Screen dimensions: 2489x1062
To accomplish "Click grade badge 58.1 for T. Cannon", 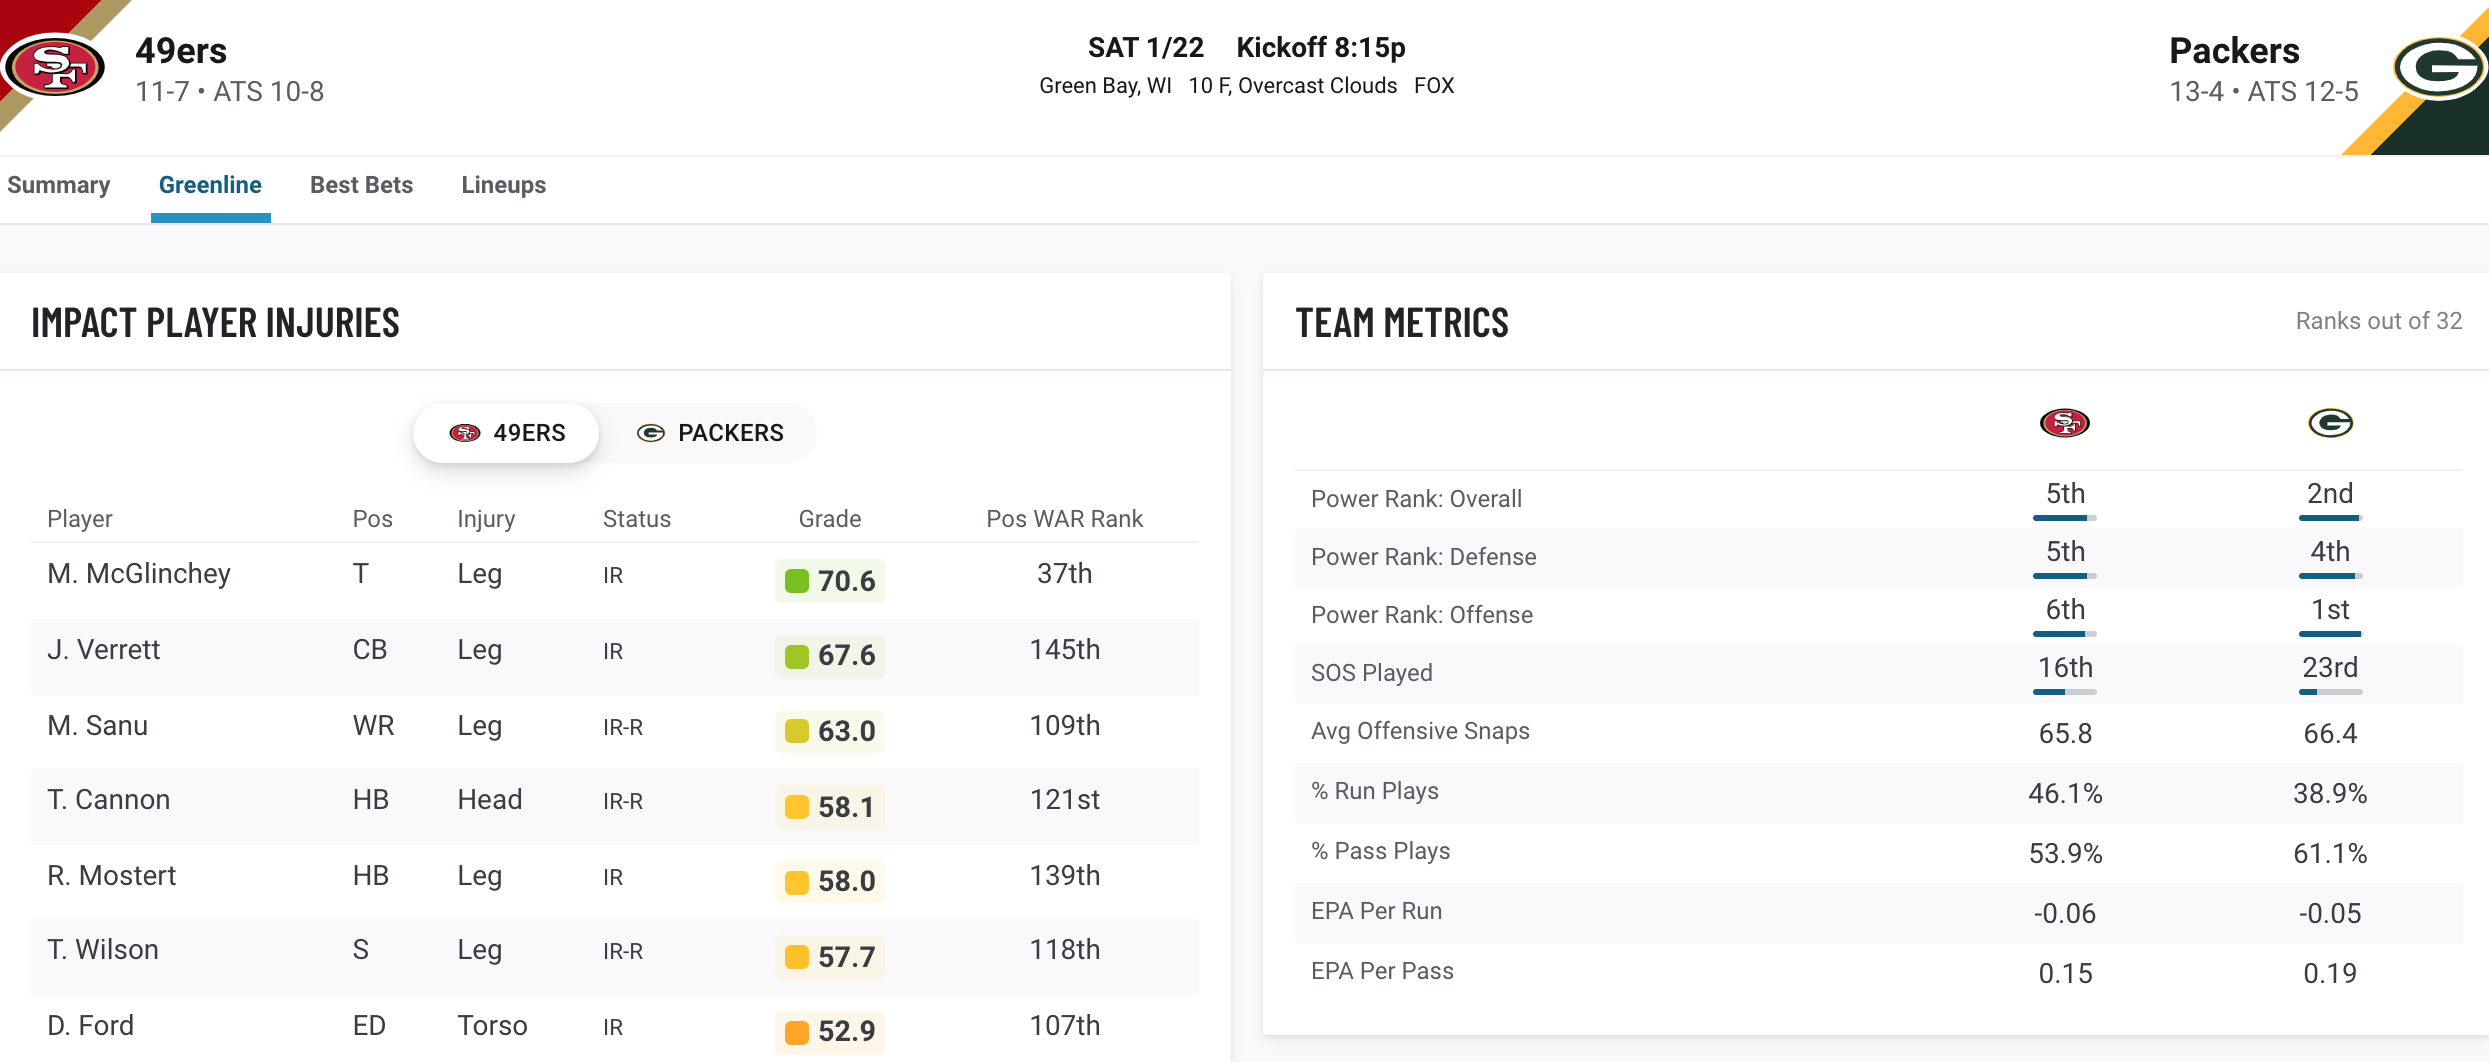I will [830, 807].
